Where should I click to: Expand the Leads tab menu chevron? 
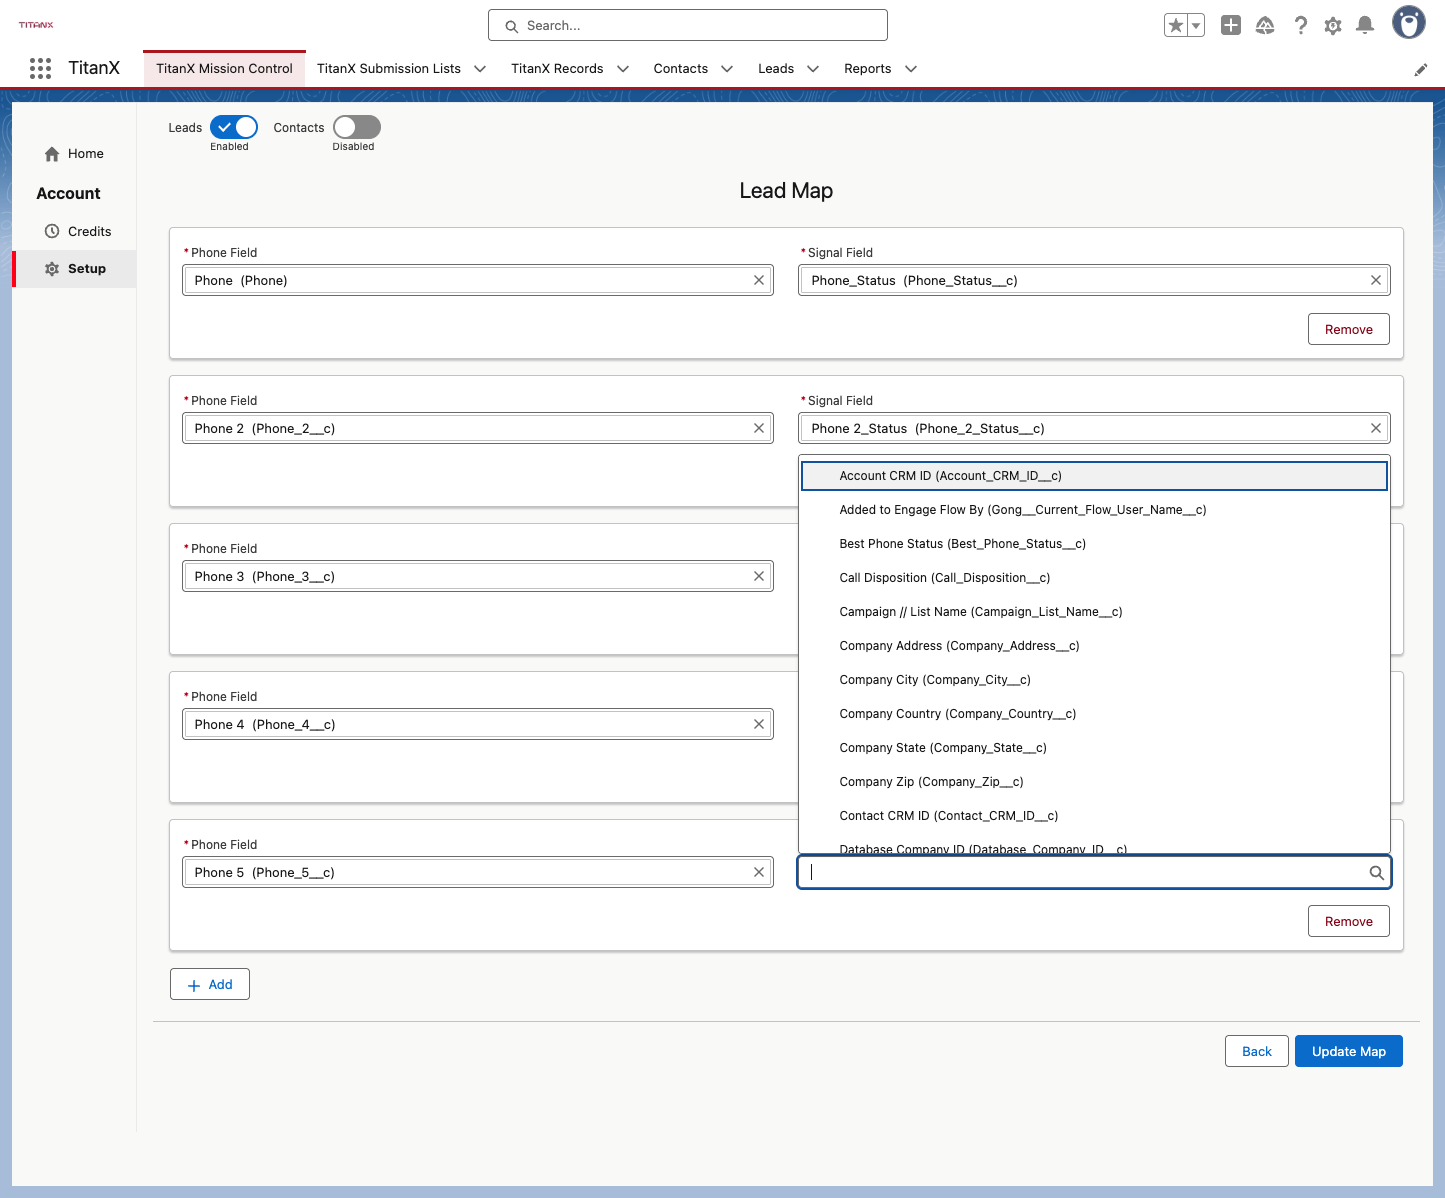813,69
